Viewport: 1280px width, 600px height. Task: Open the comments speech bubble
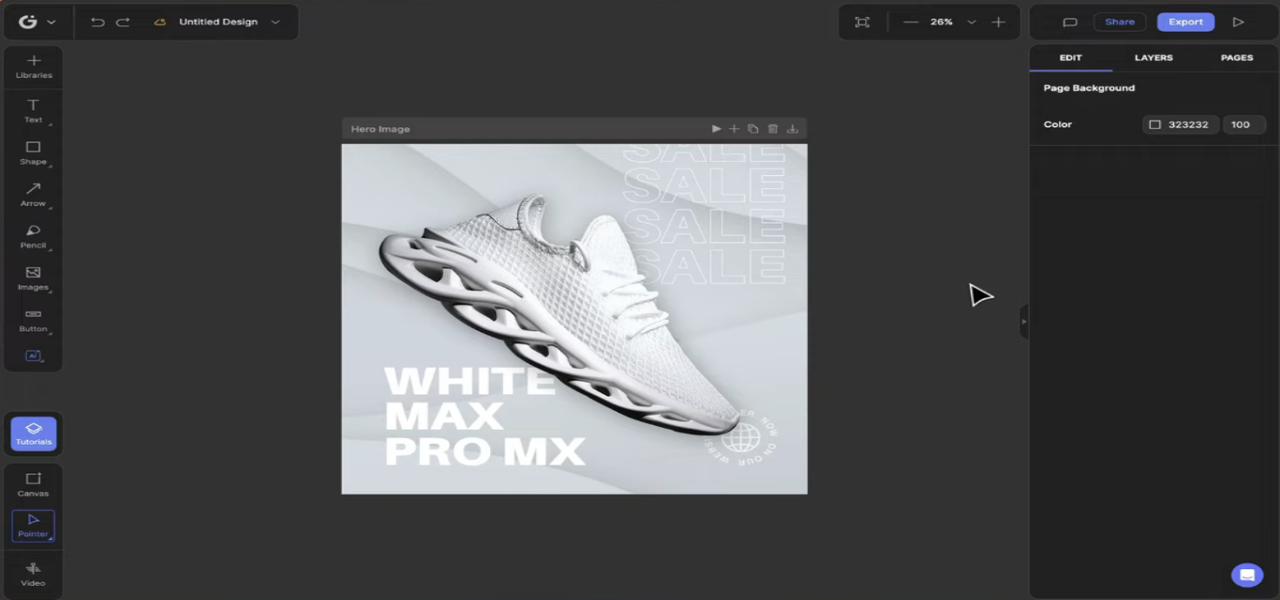pyautogui.click(x=1070, y=22)
